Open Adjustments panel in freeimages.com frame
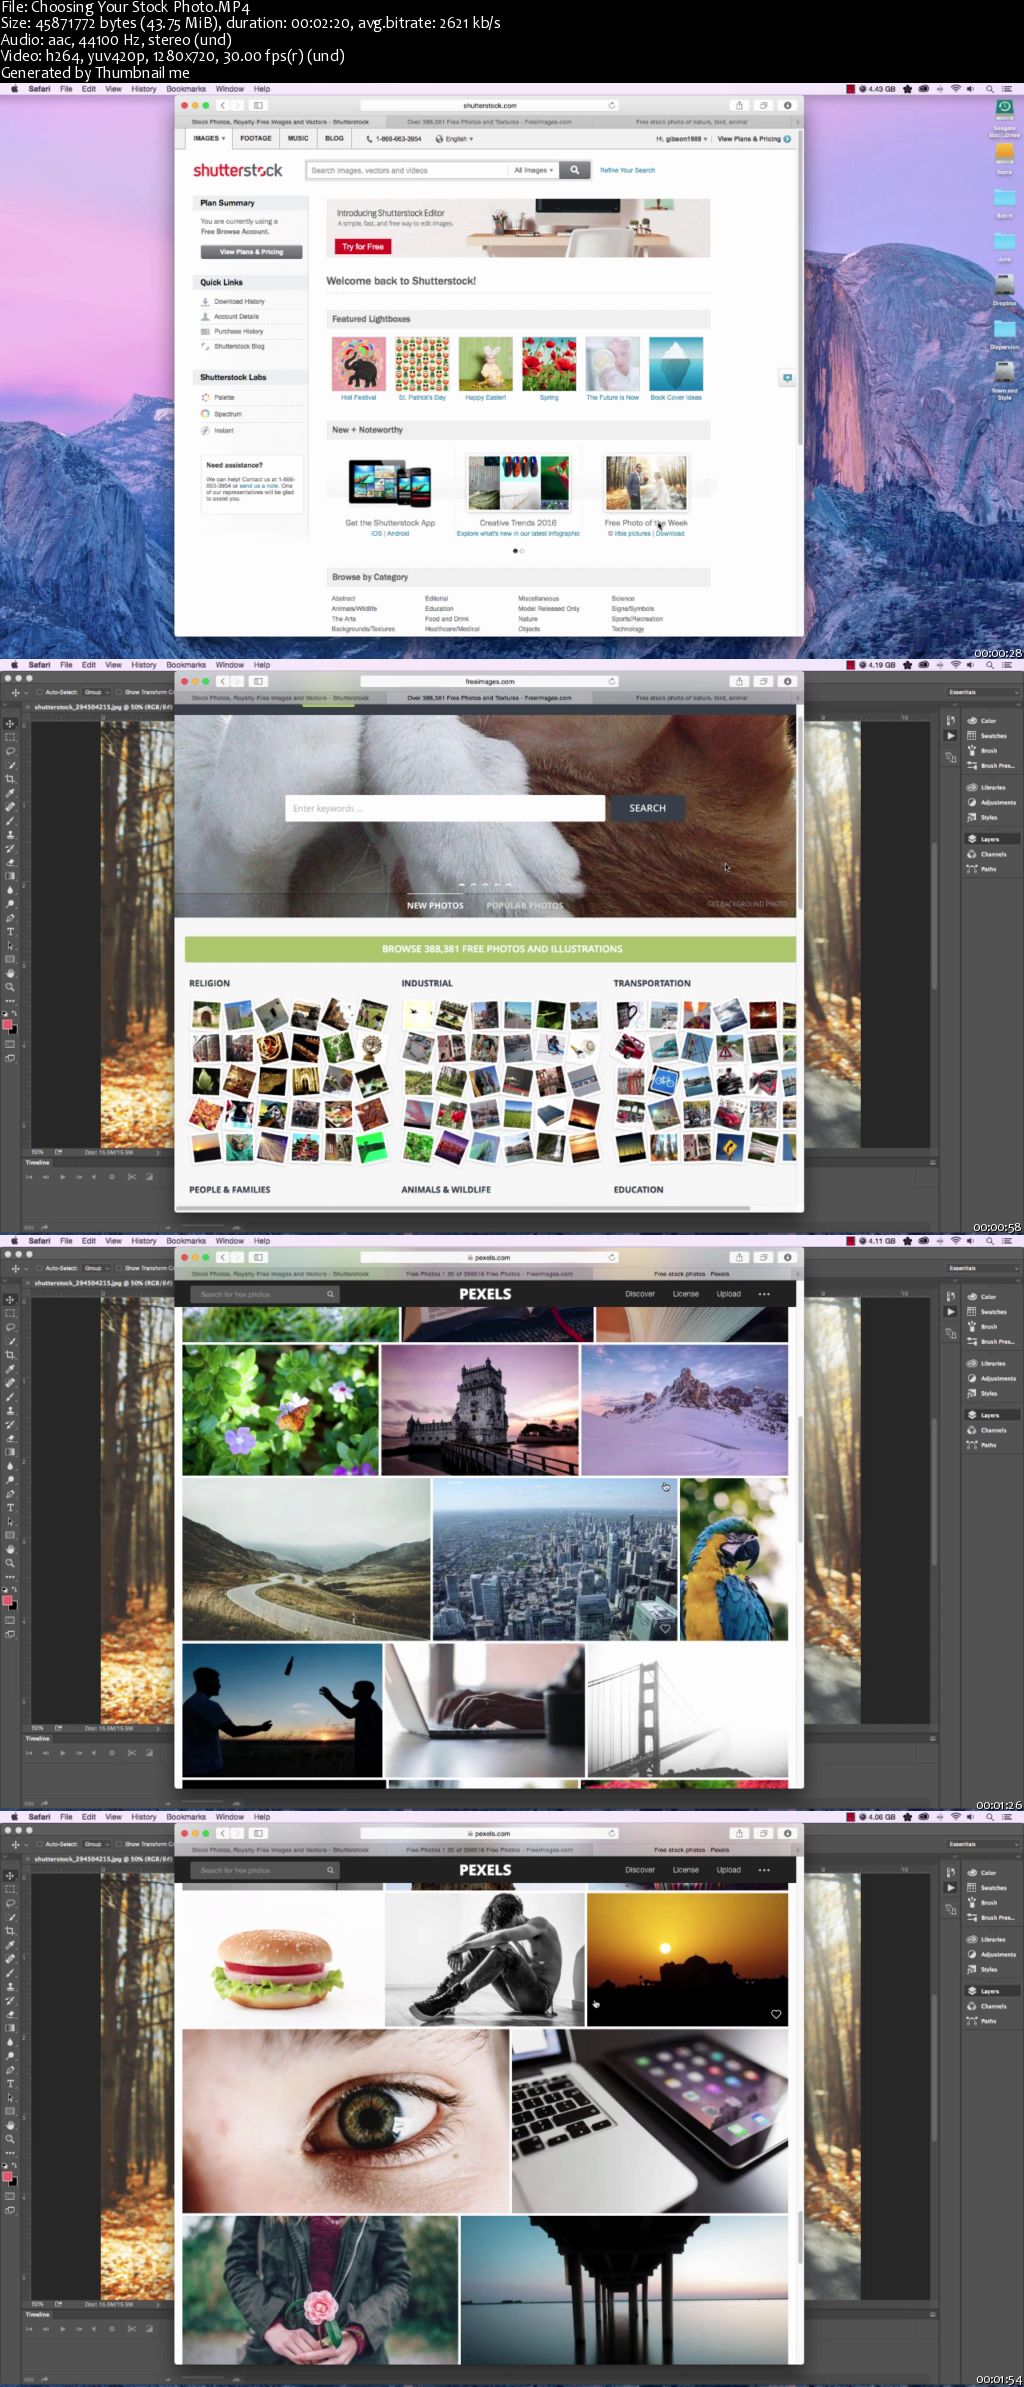The width and height of the screenshot is (1024, 2387). pyautogui.click(x=997, y=802)
